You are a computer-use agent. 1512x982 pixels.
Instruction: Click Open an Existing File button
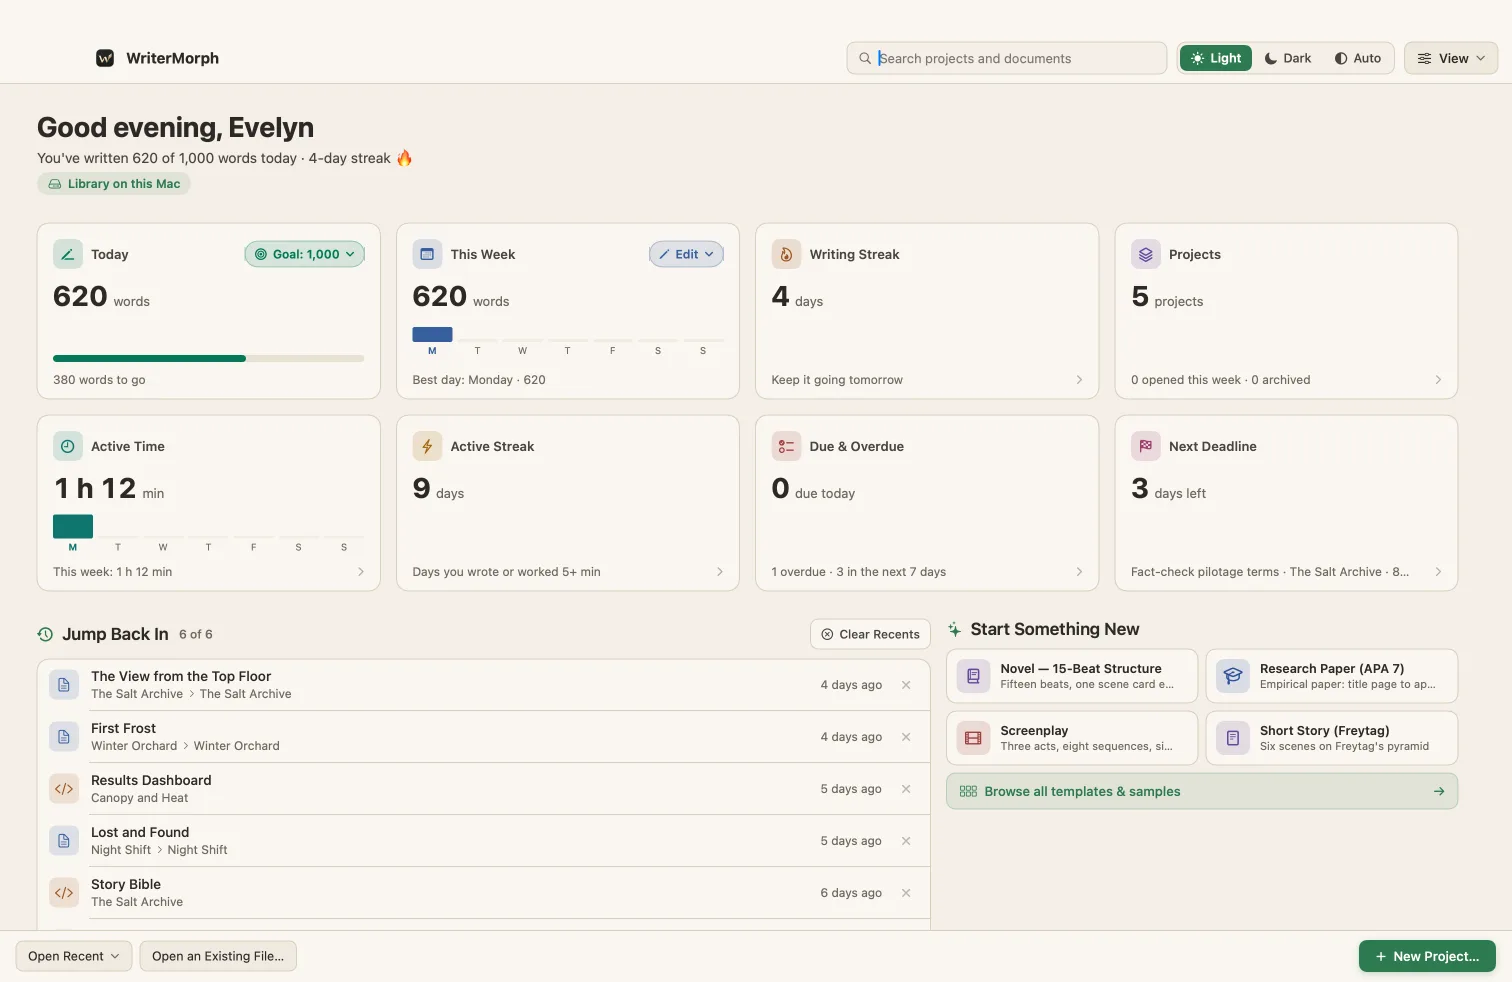[218, 956]
